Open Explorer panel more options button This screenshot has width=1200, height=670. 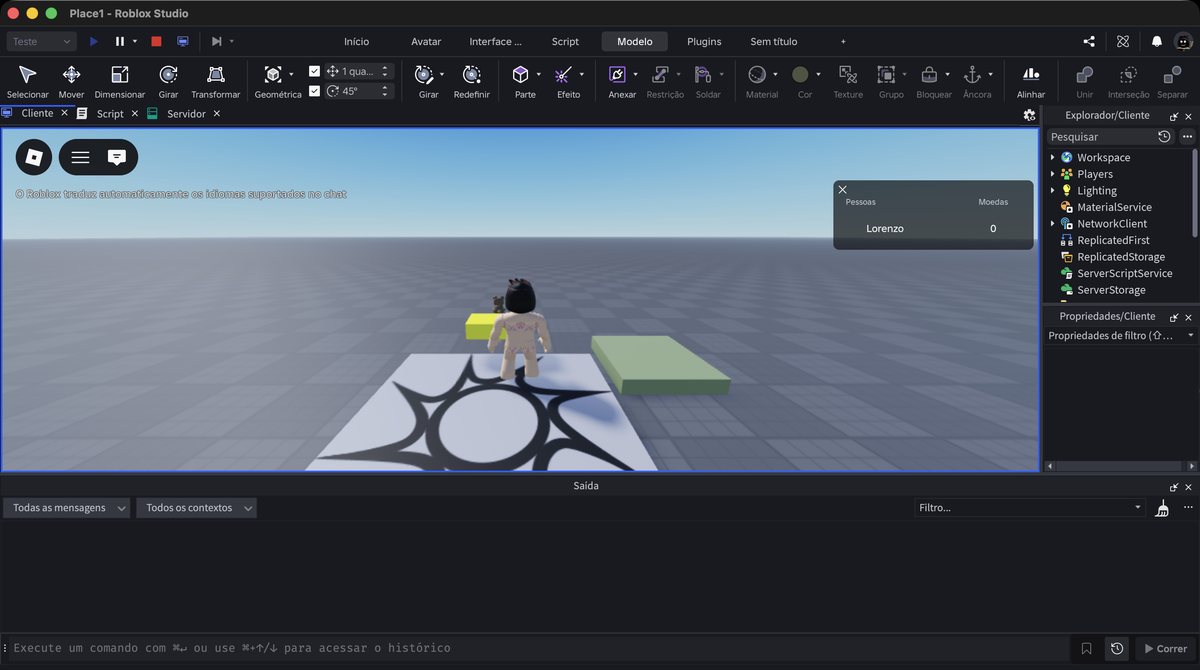(x=1187, y=136)
